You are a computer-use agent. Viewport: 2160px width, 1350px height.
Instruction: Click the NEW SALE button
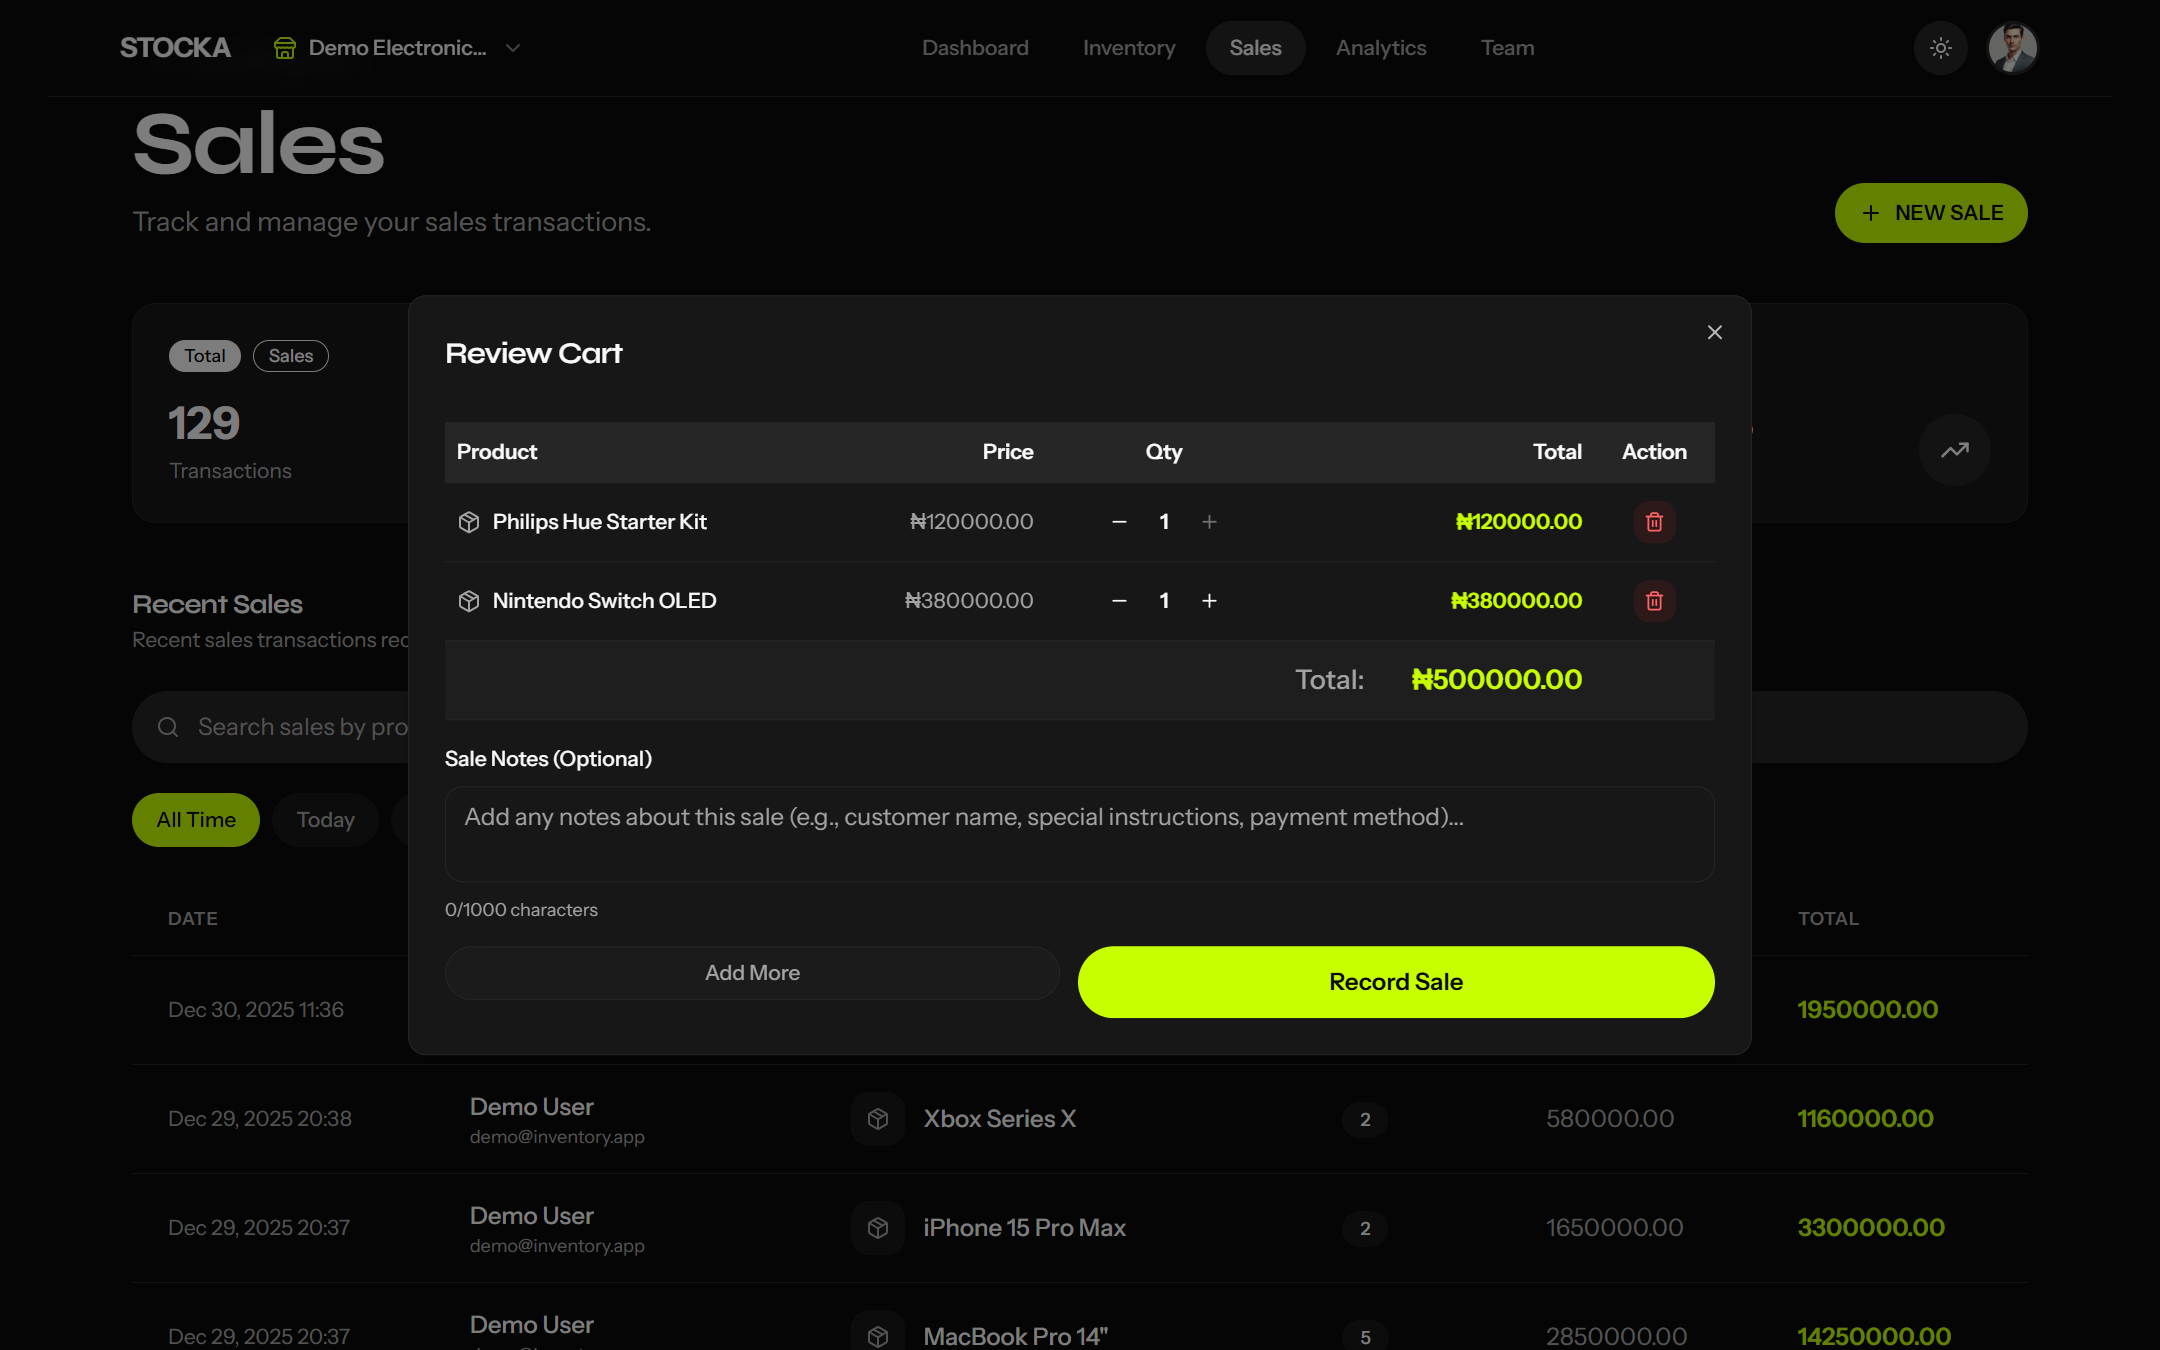(x=1930, y=213)
